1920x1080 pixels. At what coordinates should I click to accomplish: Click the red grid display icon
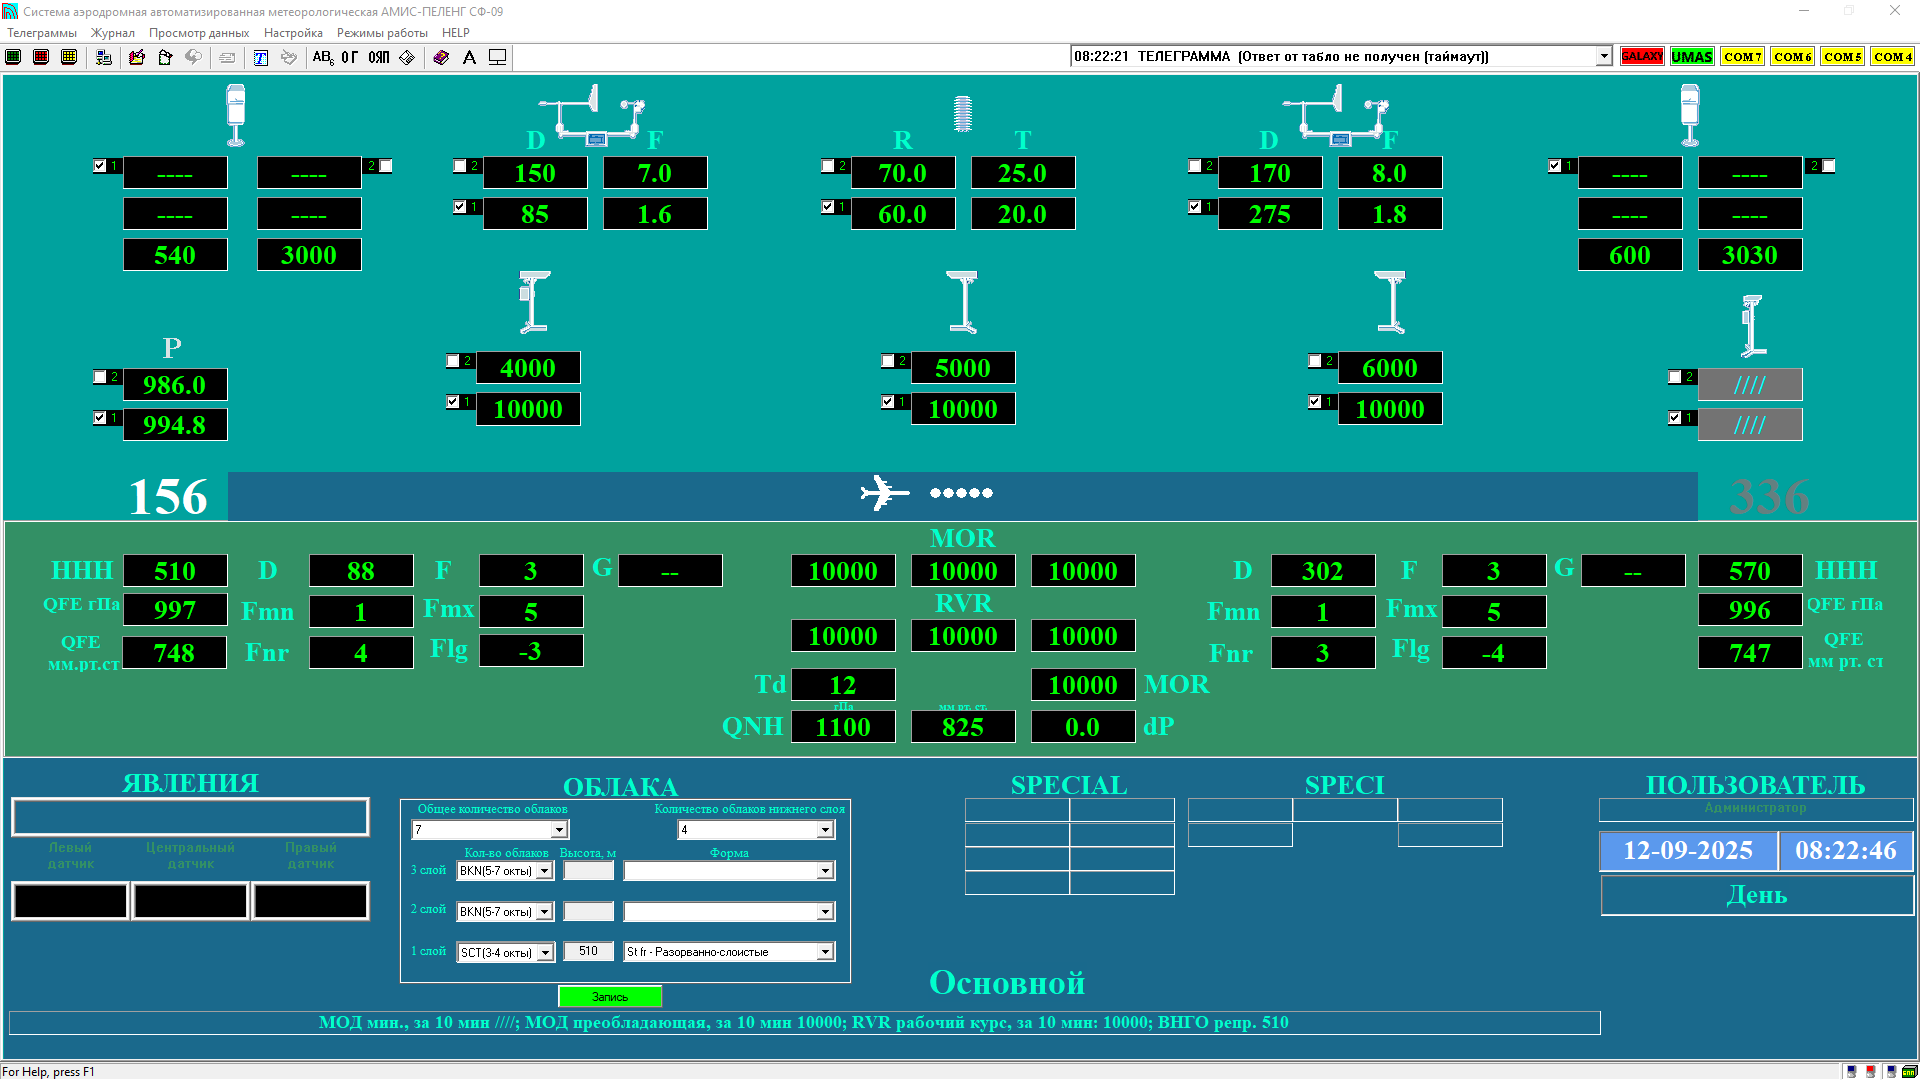41,57
